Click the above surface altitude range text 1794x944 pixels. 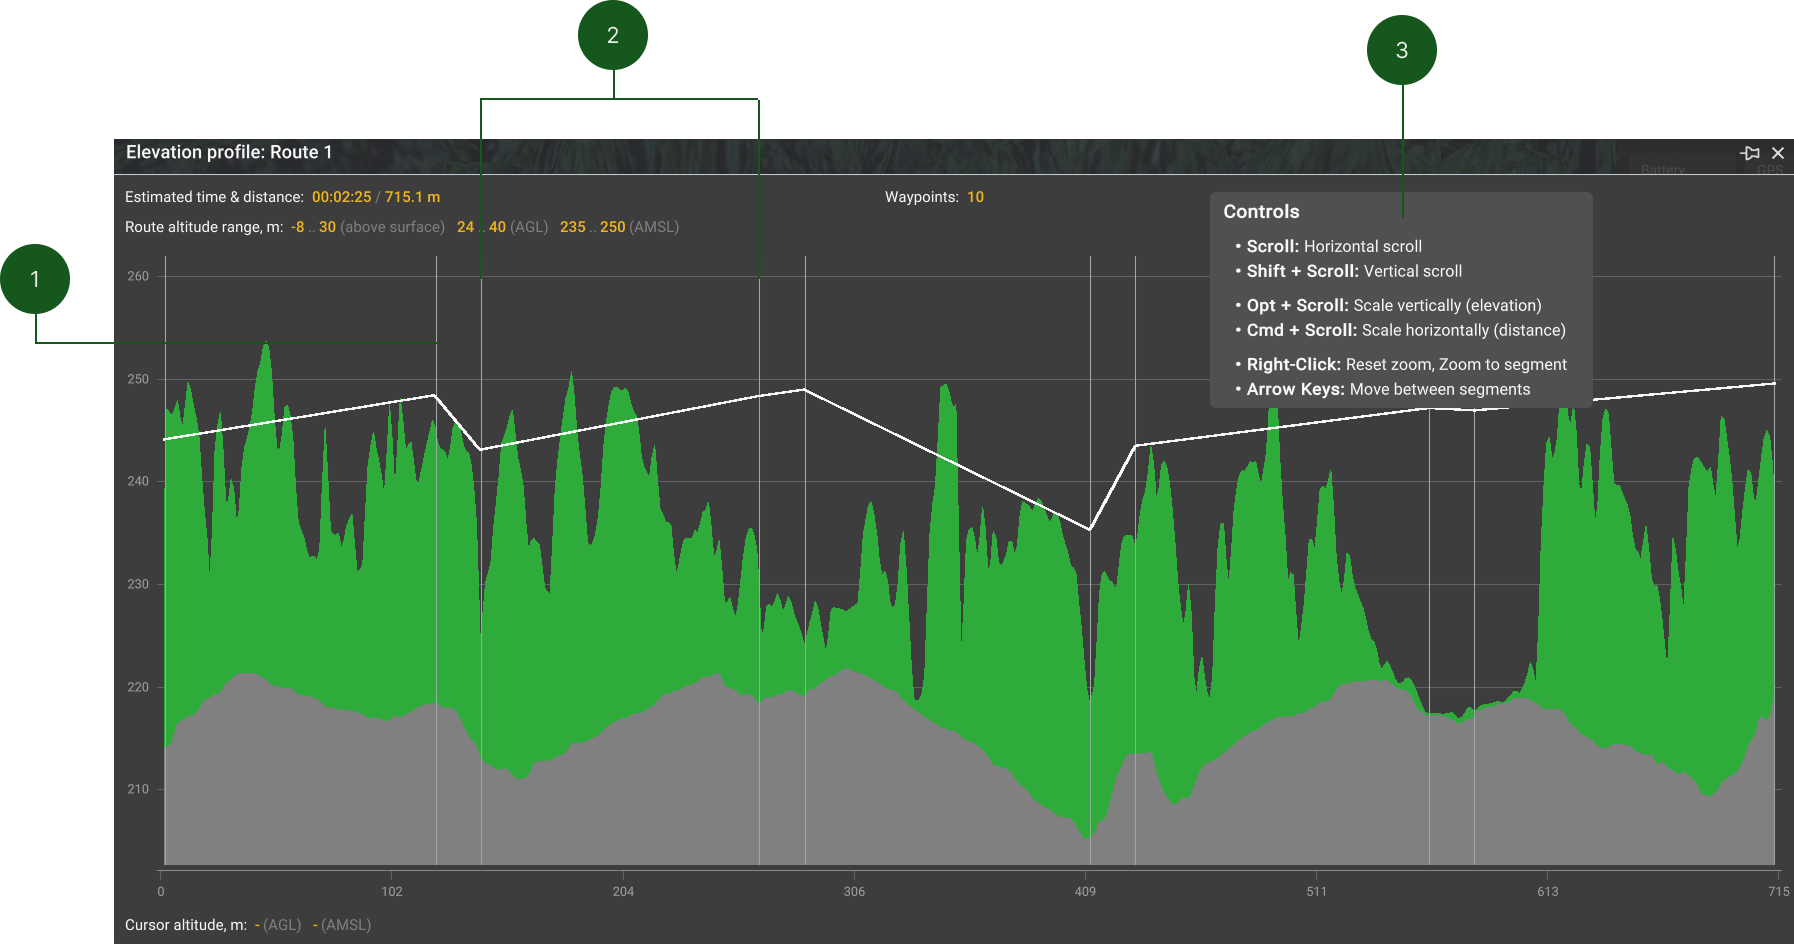[x=367, y=227]
